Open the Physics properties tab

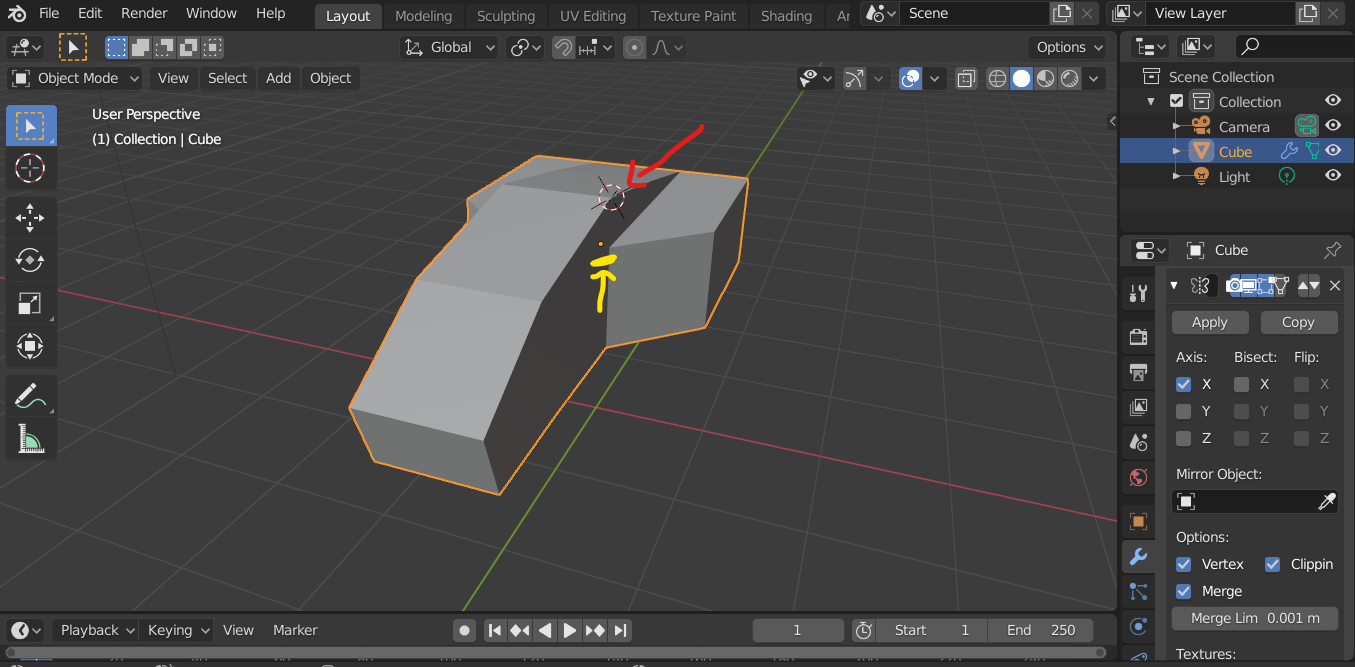pos(1138,627)
